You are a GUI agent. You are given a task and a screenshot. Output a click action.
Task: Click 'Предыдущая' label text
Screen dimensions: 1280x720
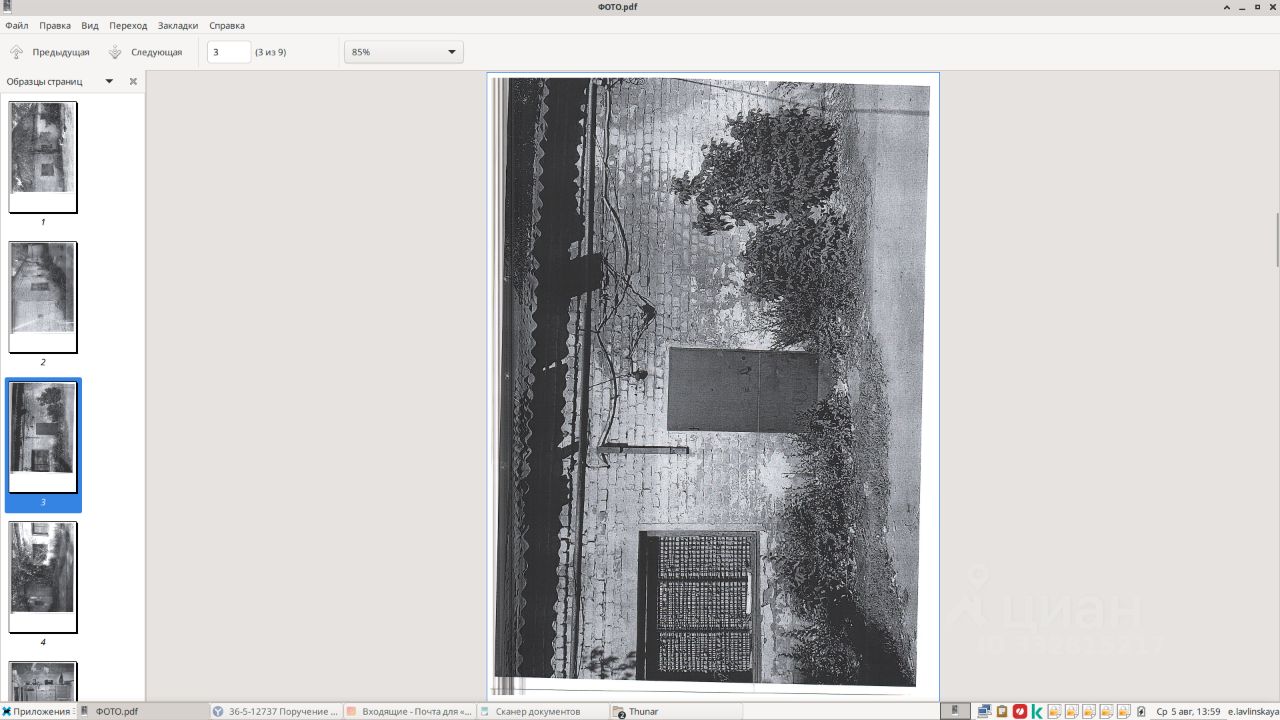(x=61, y=52)
